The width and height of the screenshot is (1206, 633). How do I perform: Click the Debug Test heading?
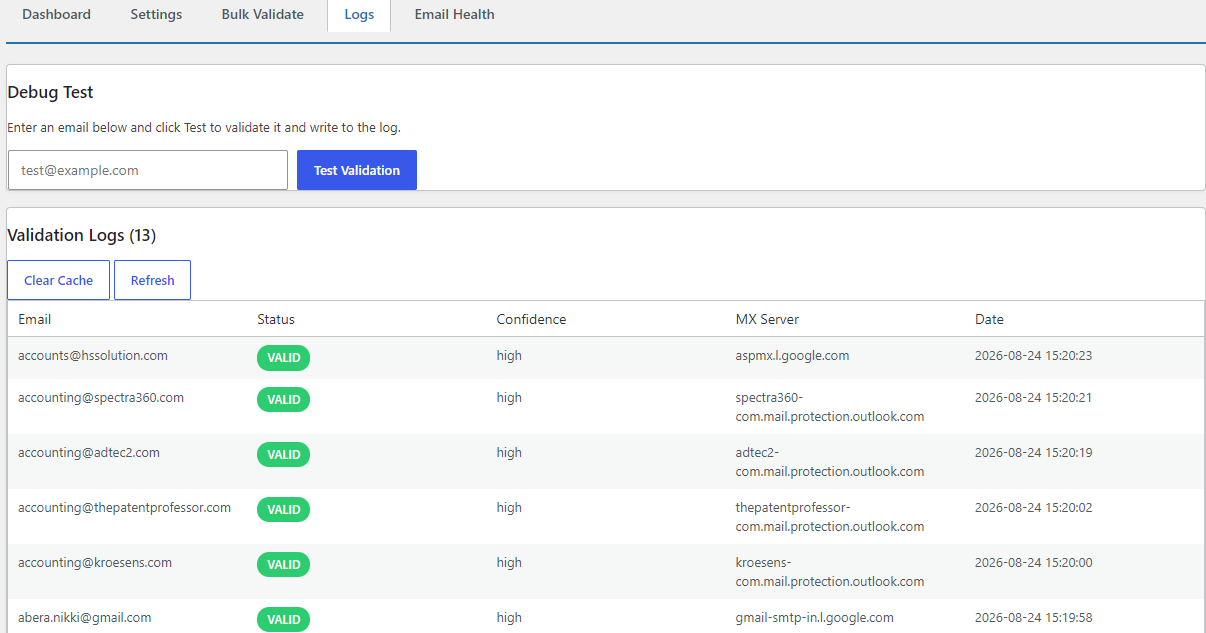(x=50, y=92)
